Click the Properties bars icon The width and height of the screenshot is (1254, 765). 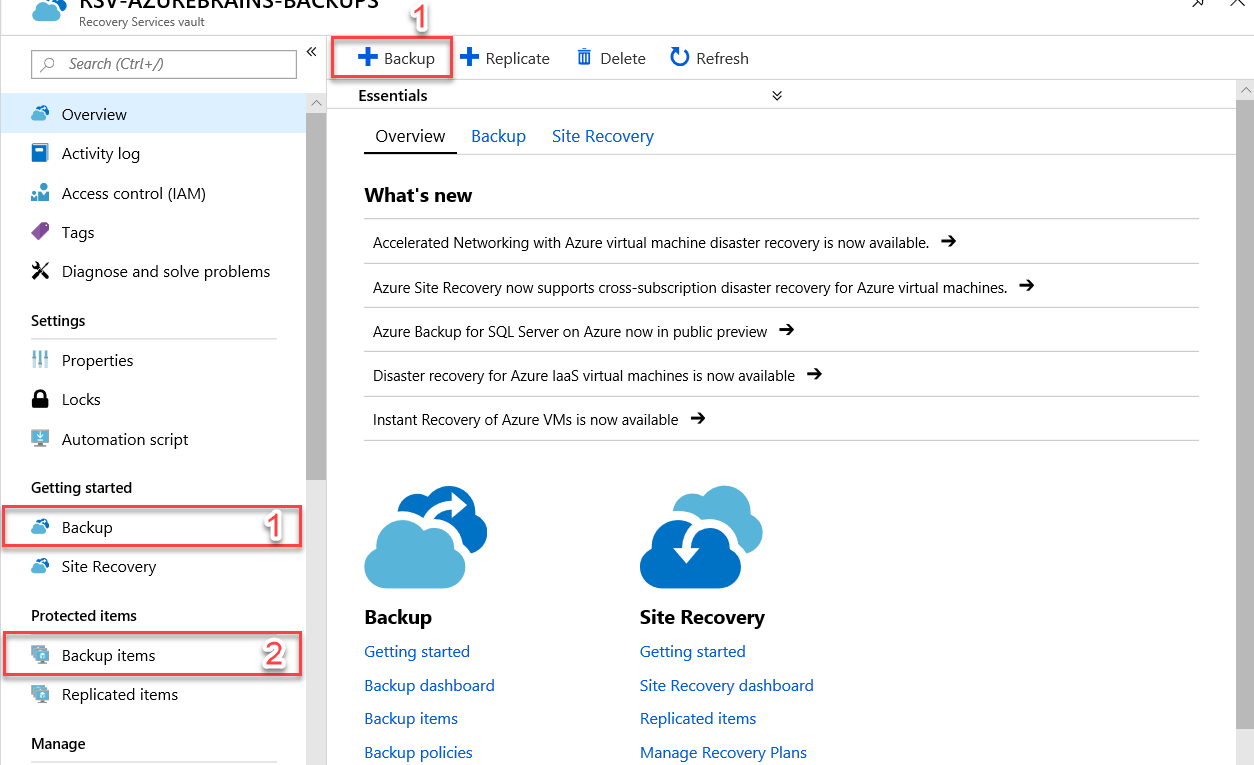point(40,360)
